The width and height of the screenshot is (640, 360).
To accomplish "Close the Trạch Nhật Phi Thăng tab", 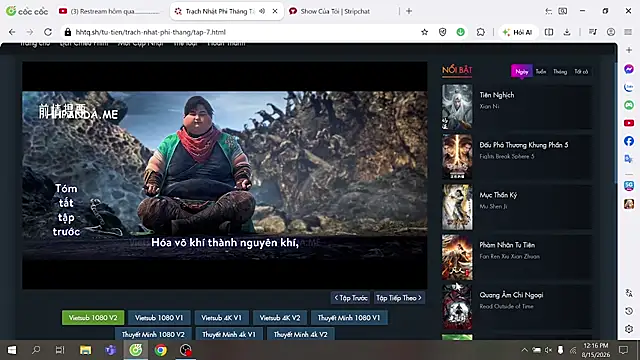I will pyautogui.click(x=275, y=11).
